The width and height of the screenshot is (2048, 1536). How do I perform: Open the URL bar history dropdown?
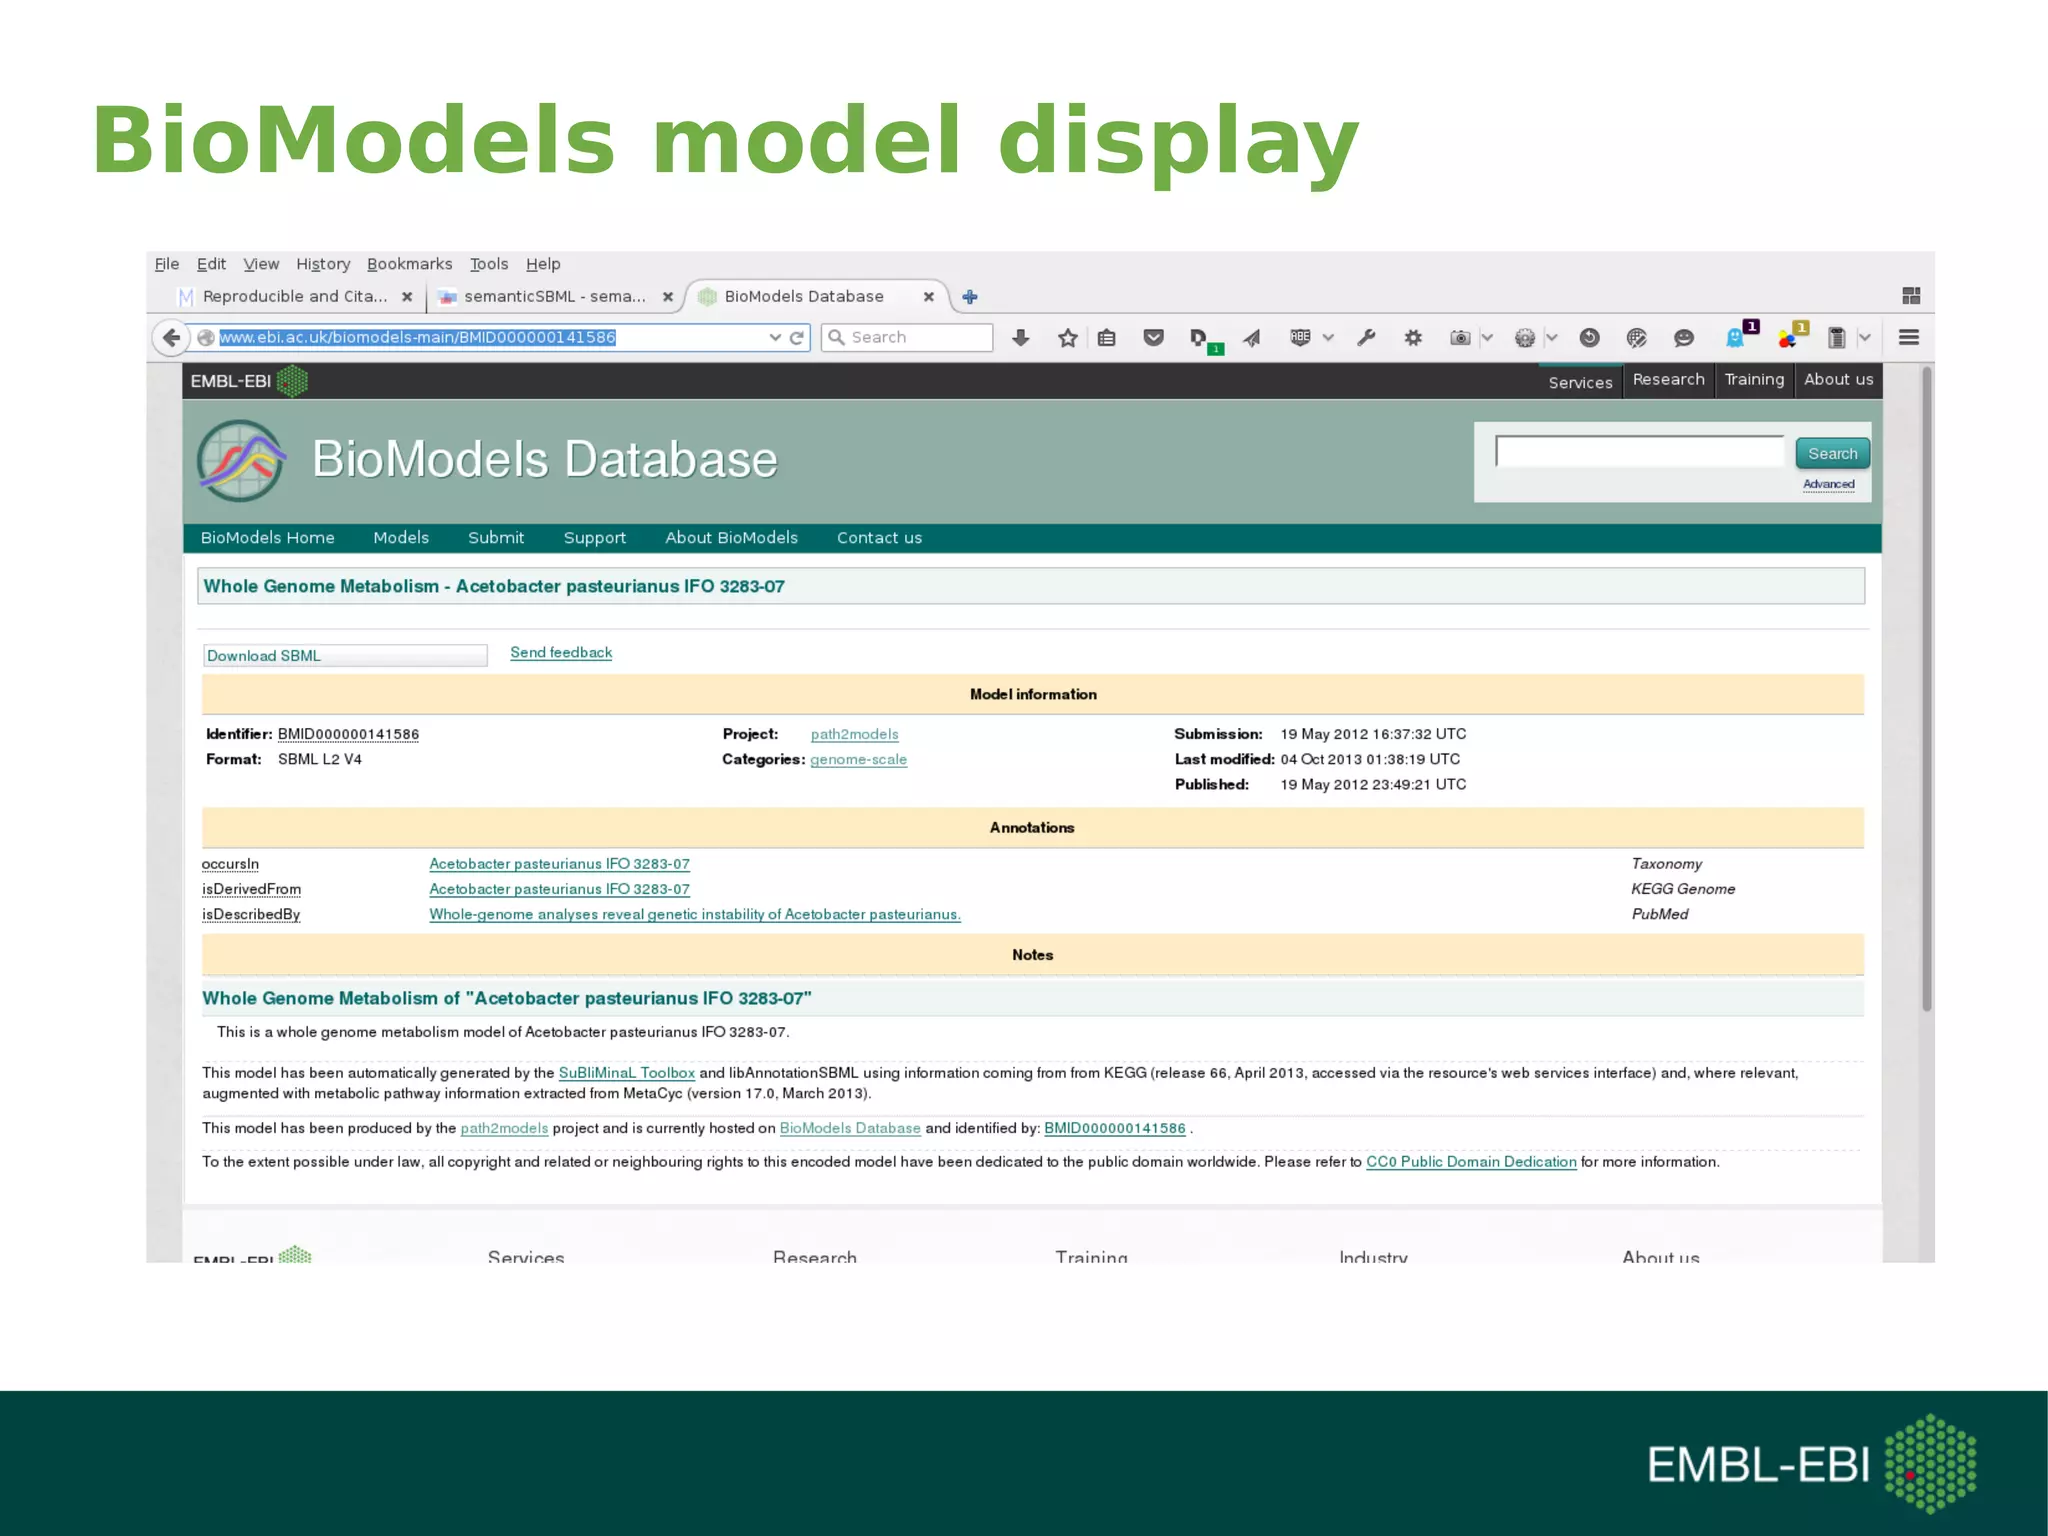point(775,338)
